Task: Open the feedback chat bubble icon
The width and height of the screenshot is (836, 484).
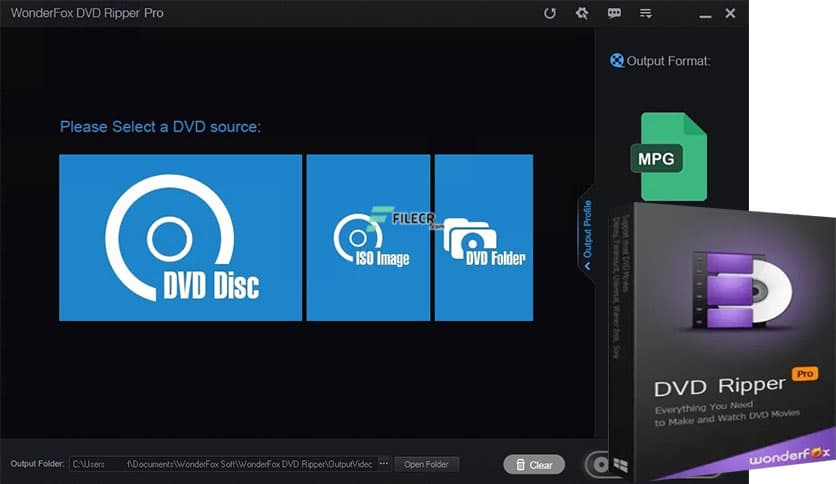Action: click(x=614, y=13)
